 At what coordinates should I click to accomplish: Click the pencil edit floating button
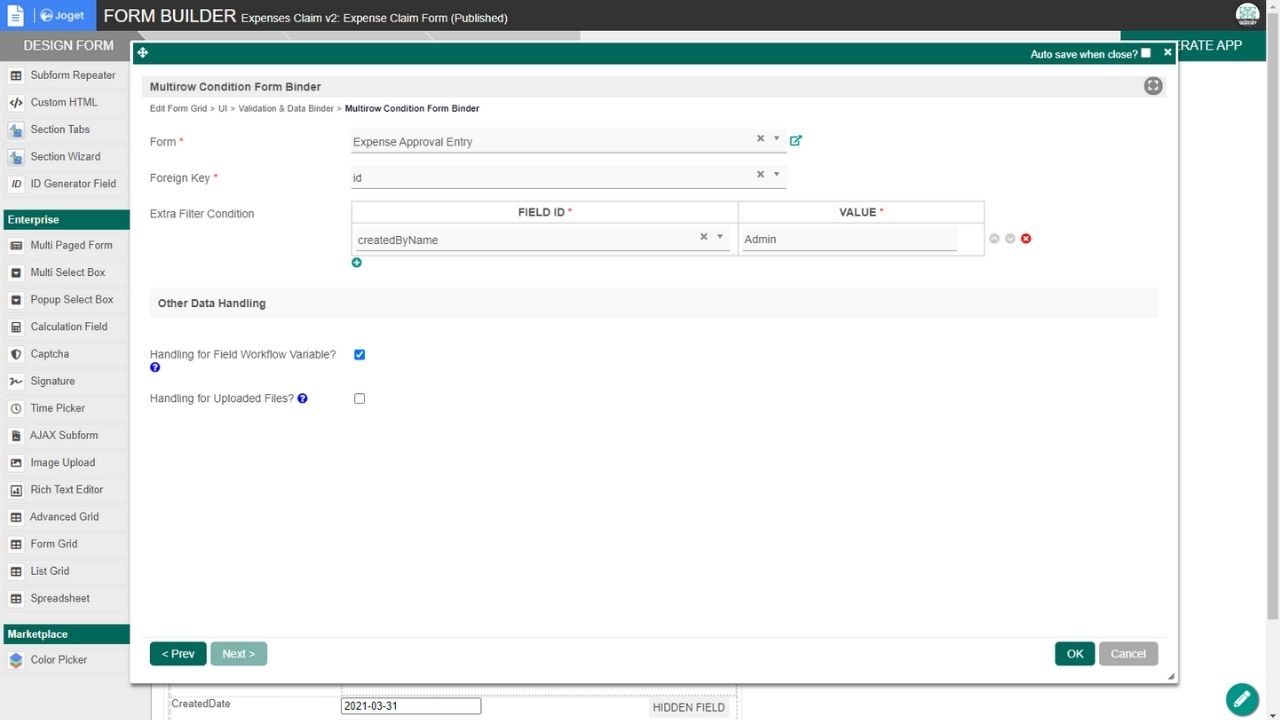pyautogui.click(x=1242, y=698)
